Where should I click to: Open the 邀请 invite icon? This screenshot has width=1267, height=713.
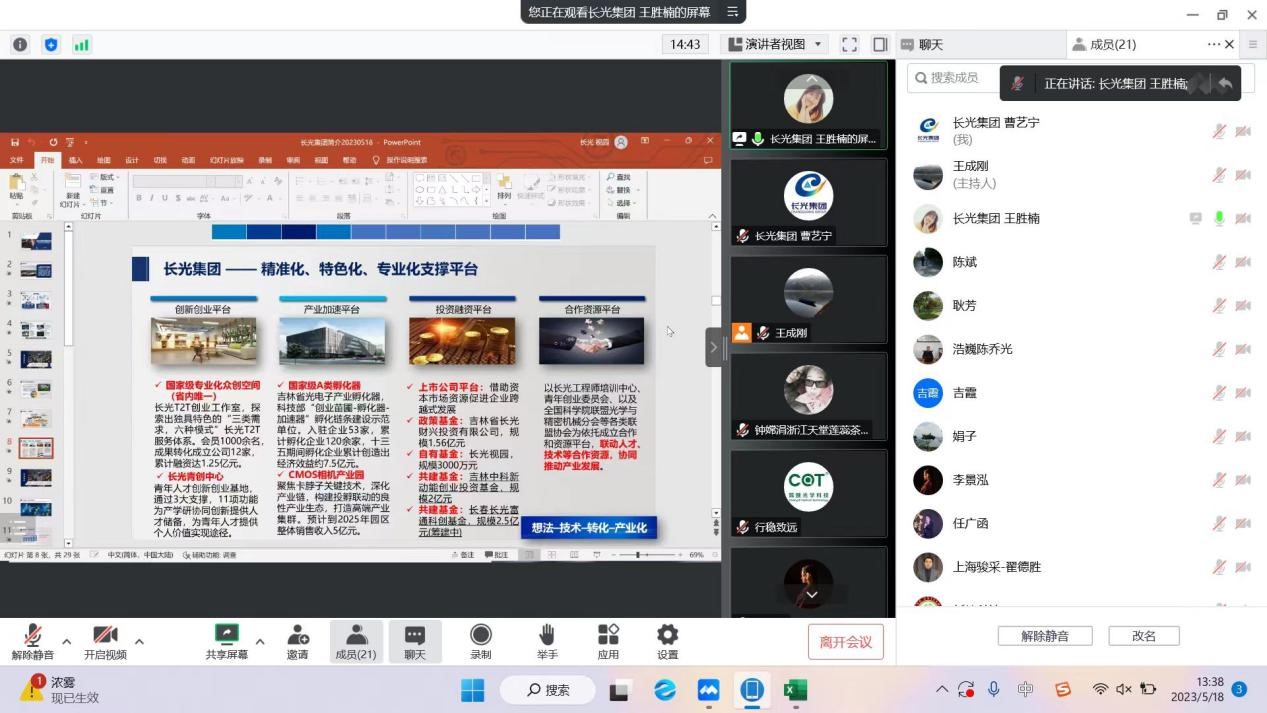point(297,641)
